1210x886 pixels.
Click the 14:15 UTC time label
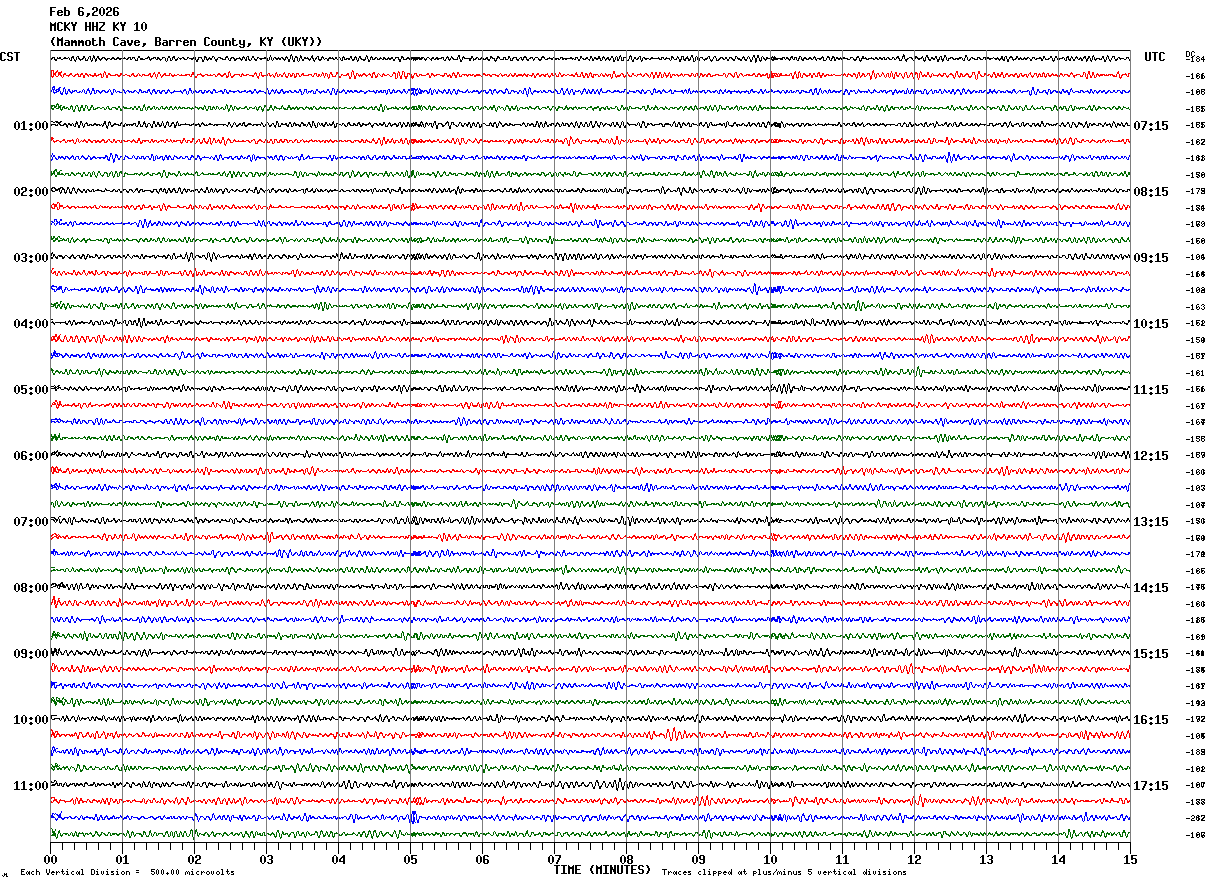point(1151,588)
